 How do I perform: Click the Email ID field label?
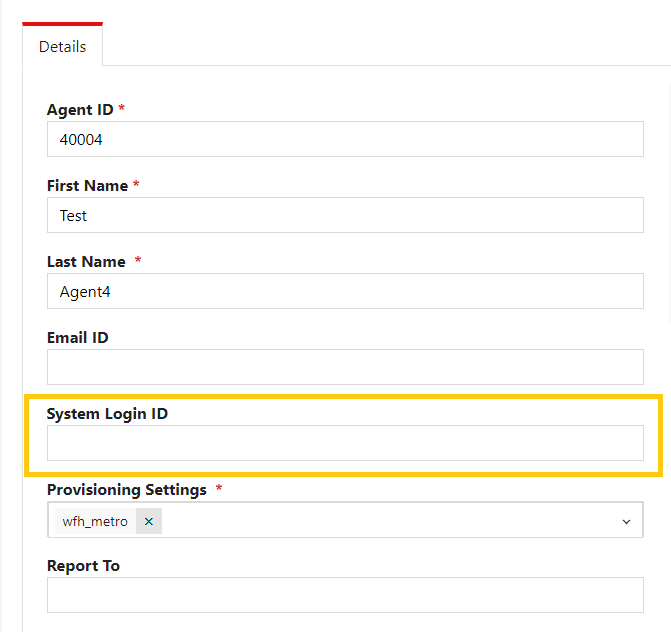tap(77, 338)
